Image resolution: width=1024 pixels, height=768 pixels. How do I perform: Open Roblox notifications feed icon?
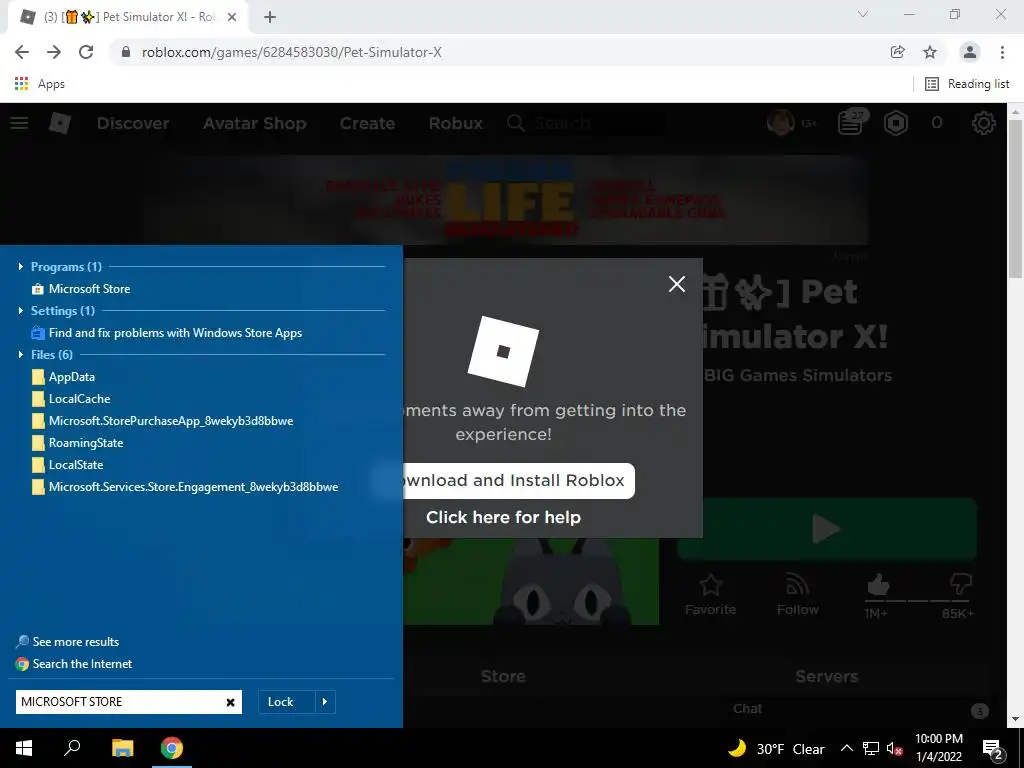coord(851,123)
